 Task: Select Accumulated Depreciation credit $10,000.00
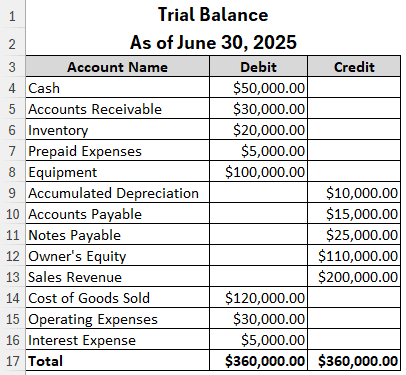tap(354, 193)
